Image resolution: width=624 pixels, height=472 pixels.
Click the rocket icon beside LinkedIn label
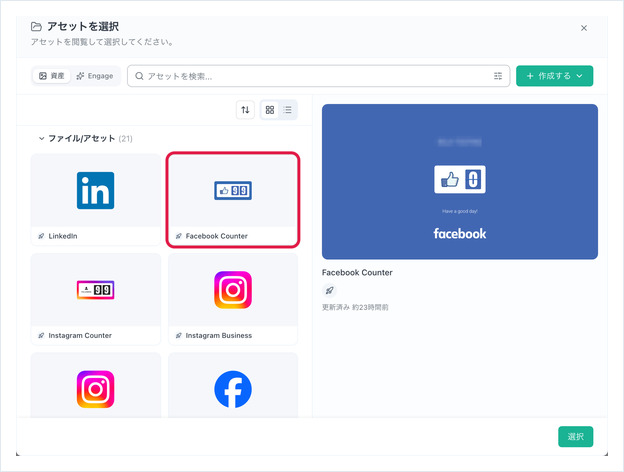point(41,236)
